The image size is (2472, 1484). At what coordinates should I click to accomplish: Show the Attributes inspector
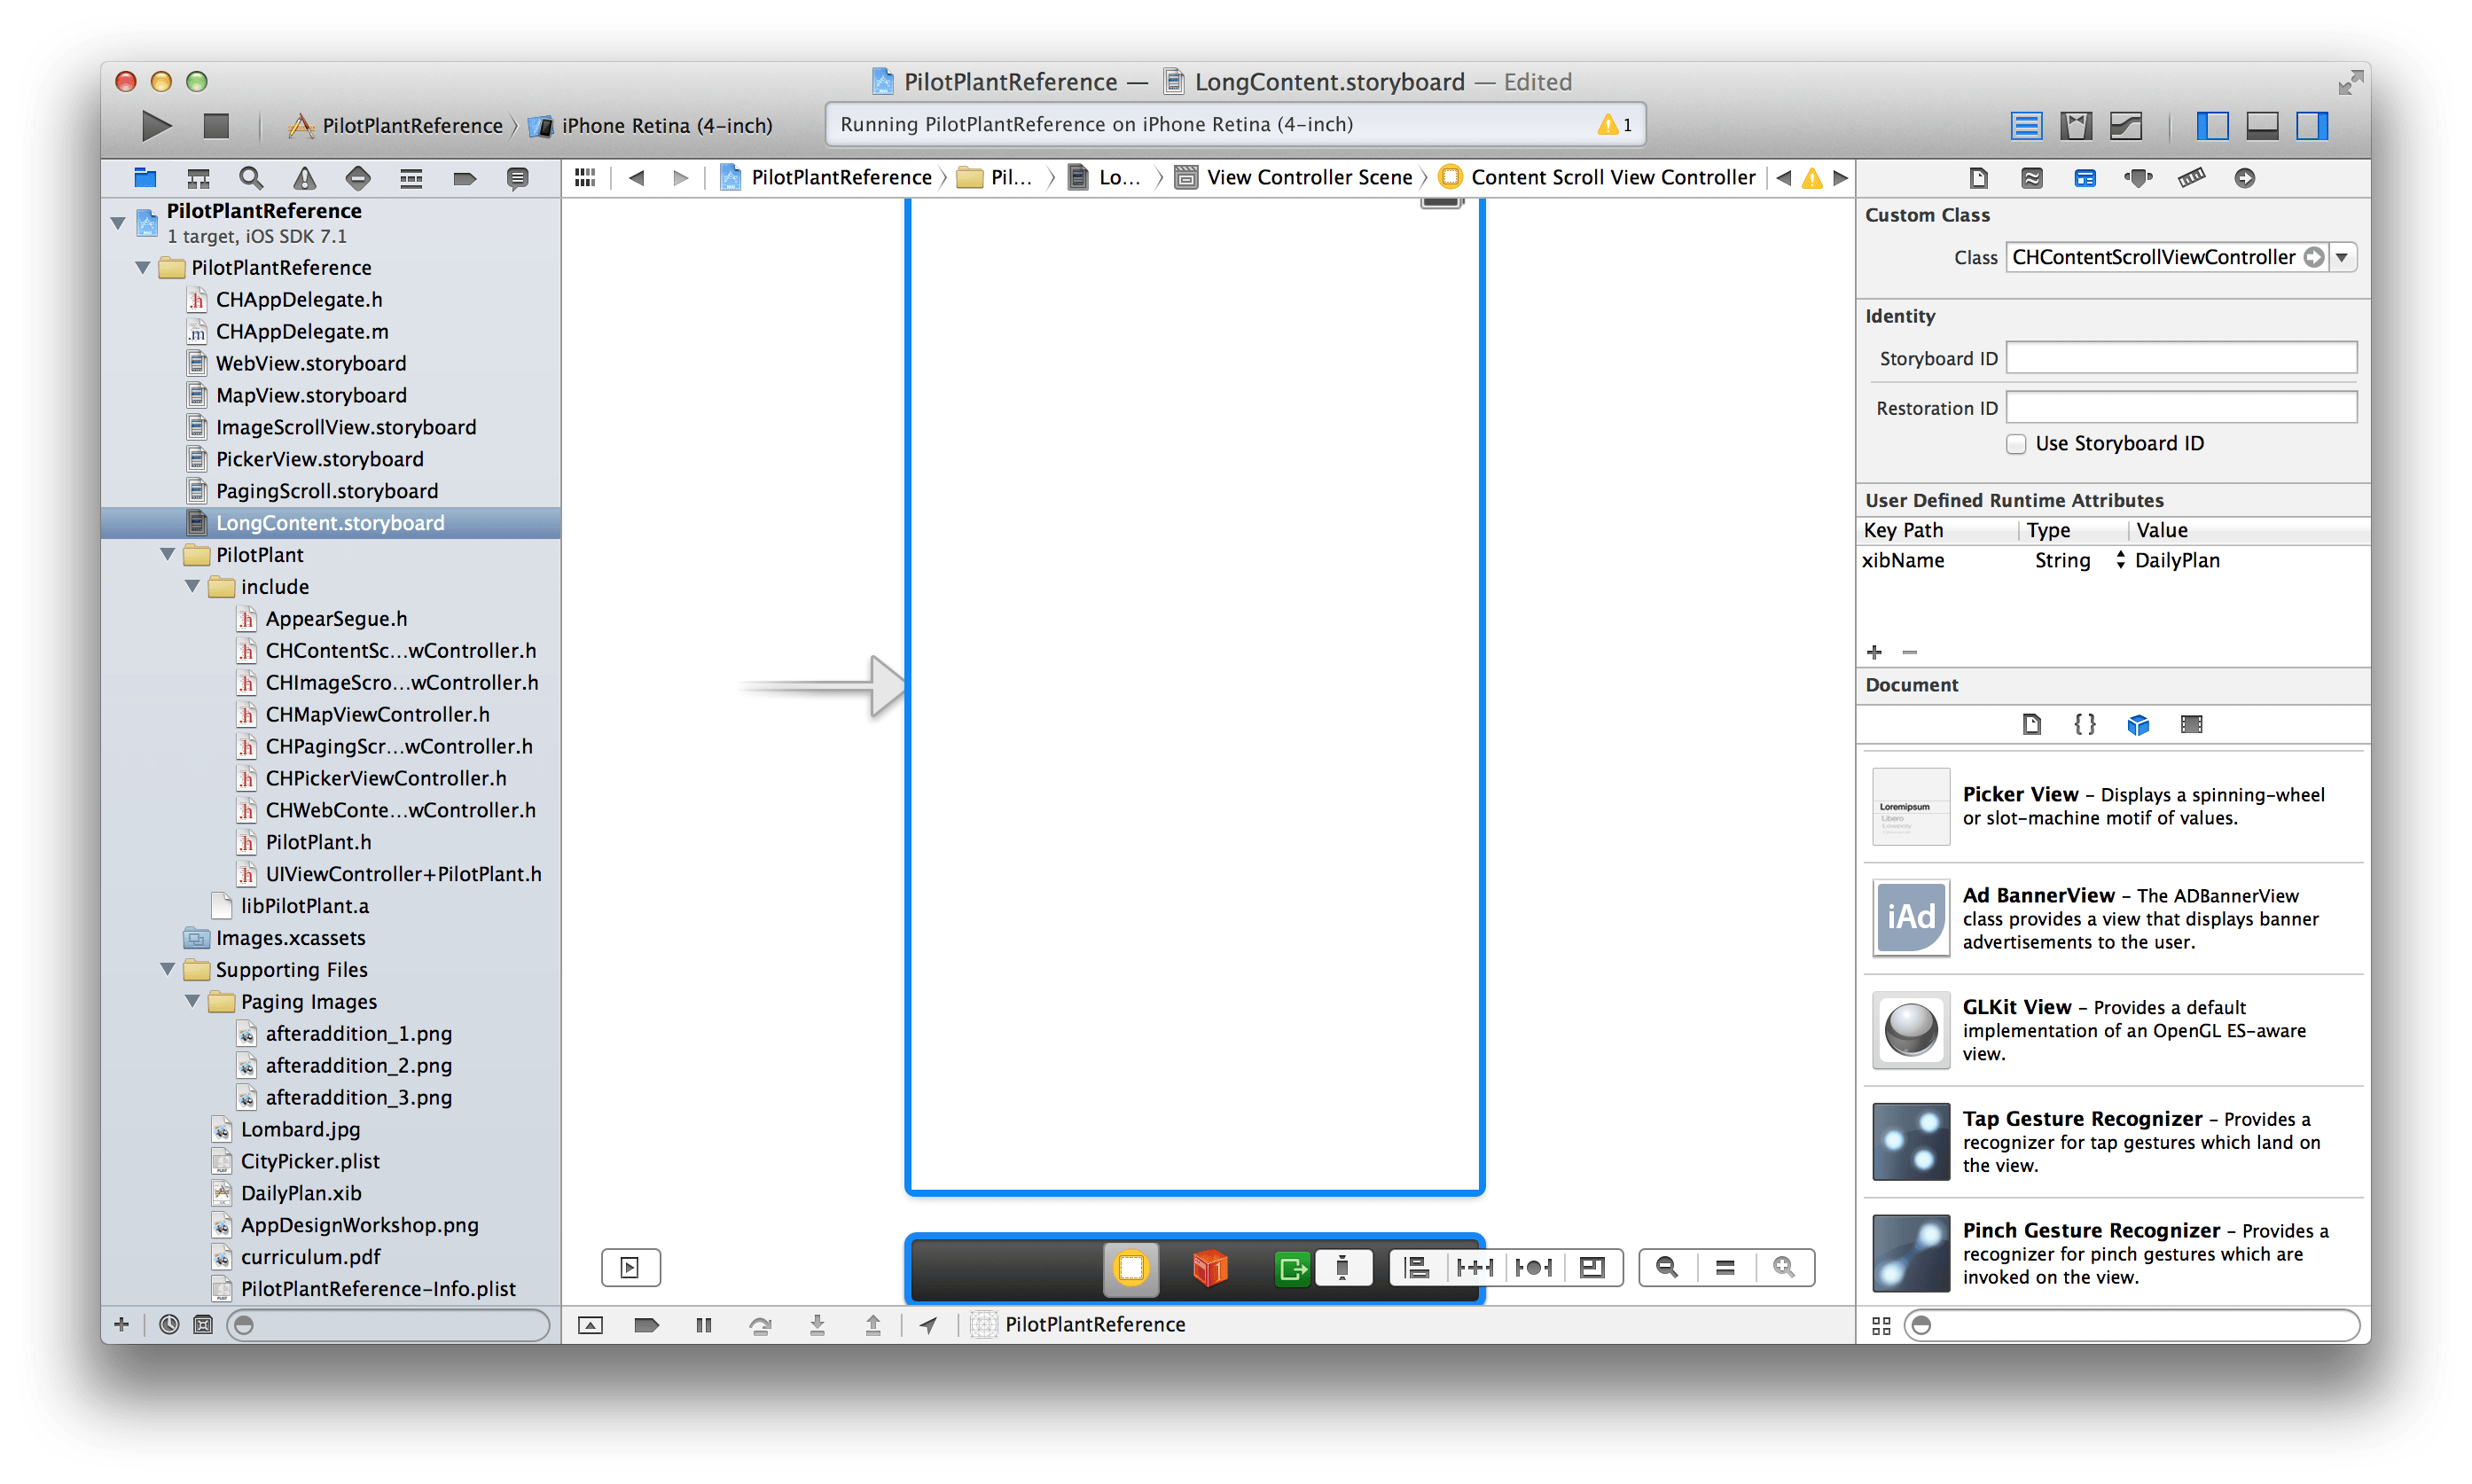2138,178
